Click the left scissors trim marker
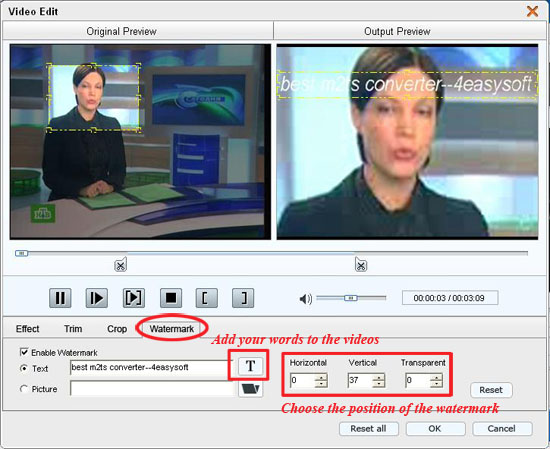The height and width of the screenshot is (449, 550). click(120, 265)
